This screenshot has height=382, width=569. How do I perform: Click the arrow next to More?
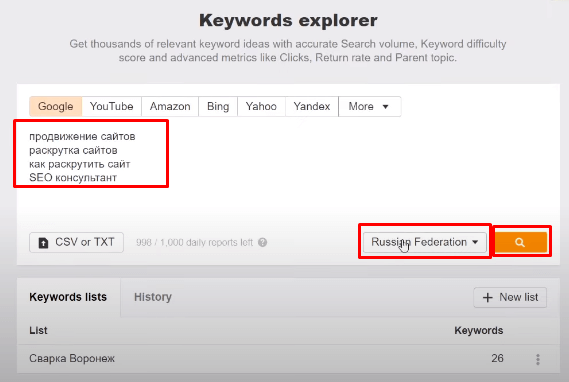pos(385,107)
